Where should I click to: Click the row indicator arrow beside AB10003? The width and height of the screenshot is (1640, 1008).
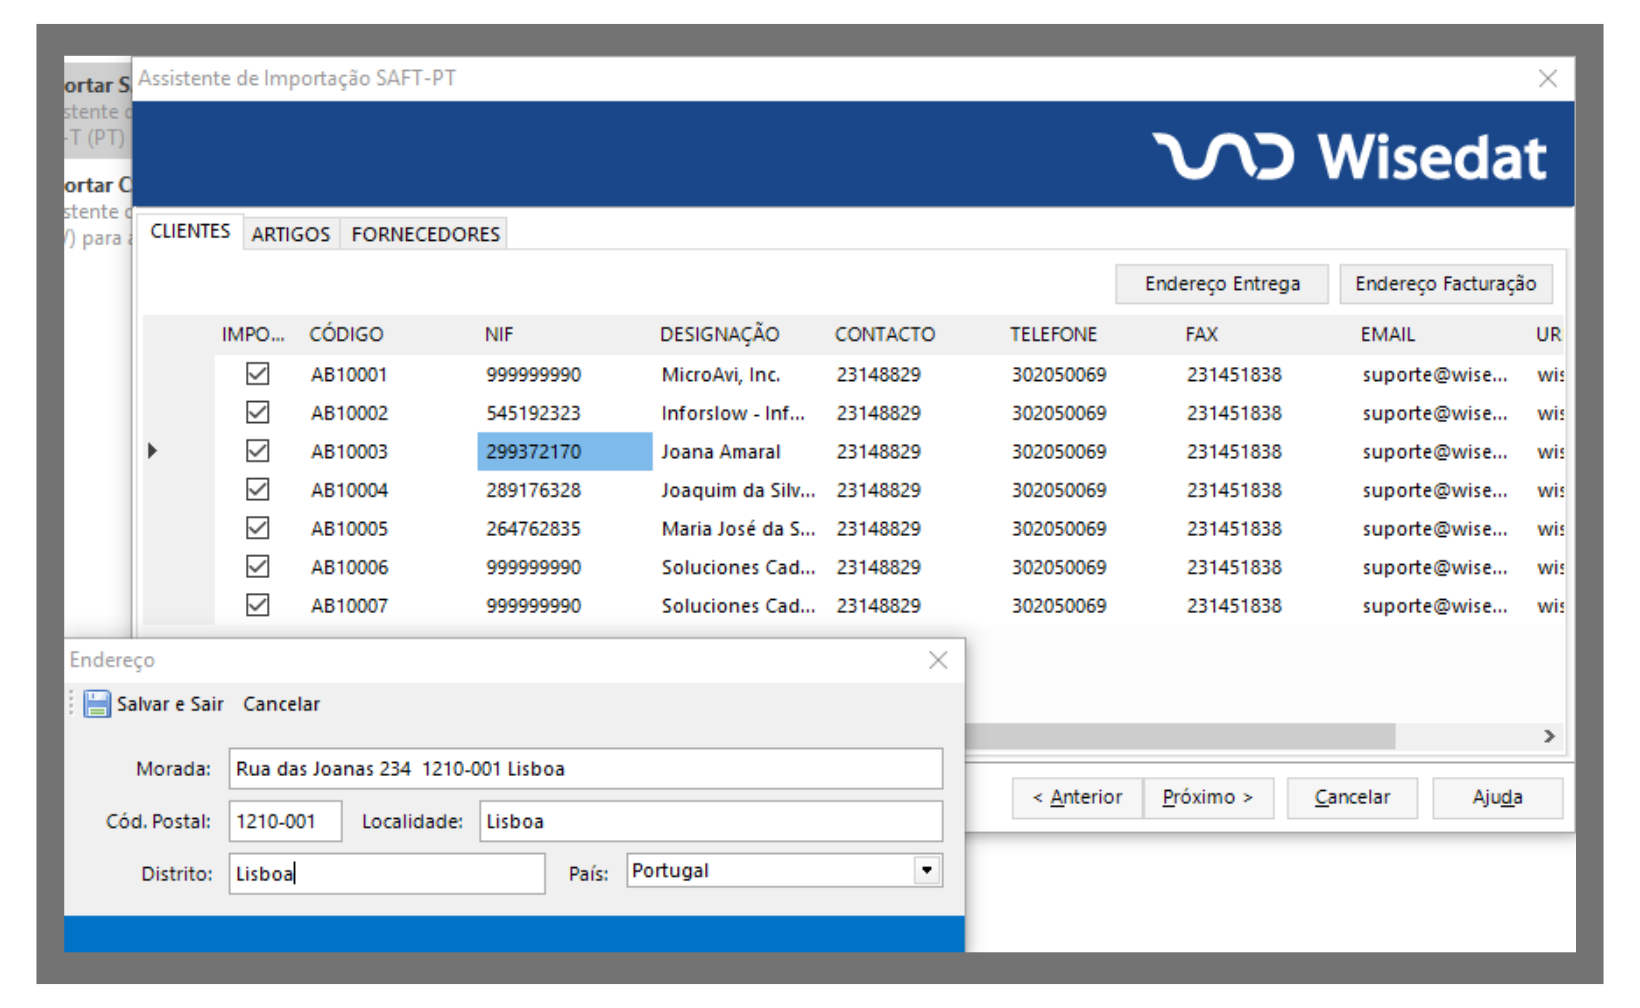[x=153, y=451]
